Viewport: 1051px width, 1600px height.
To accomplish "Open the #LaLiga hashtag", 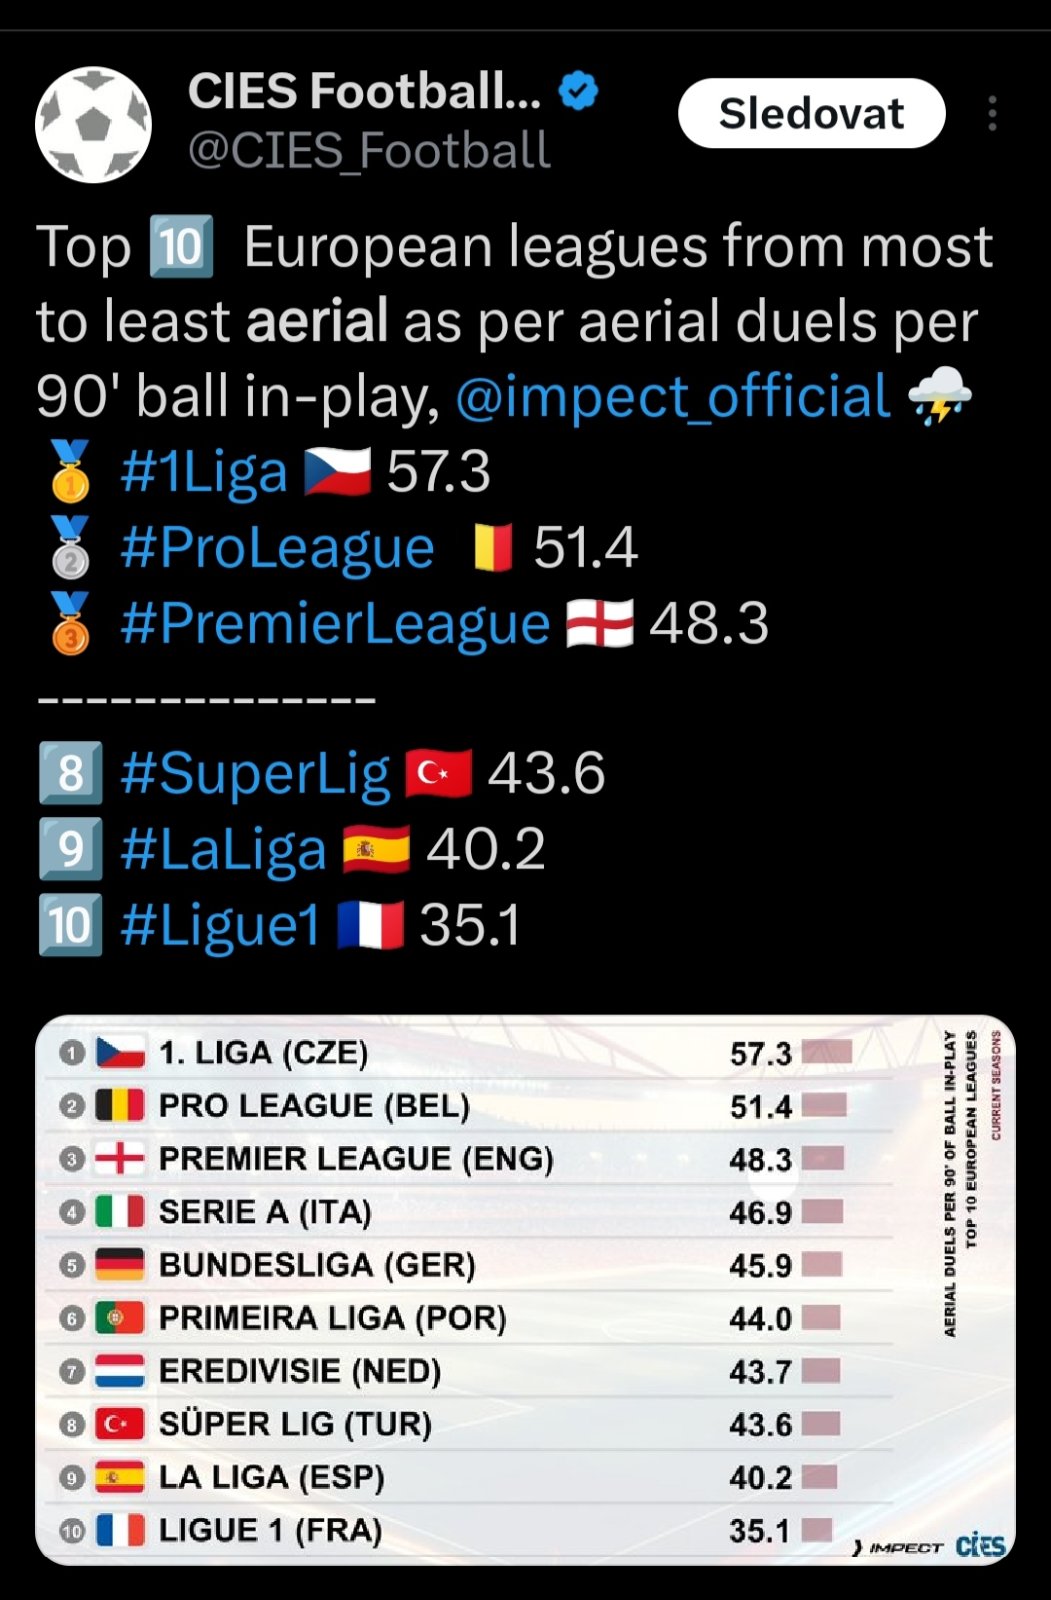I will pos(224,850).
